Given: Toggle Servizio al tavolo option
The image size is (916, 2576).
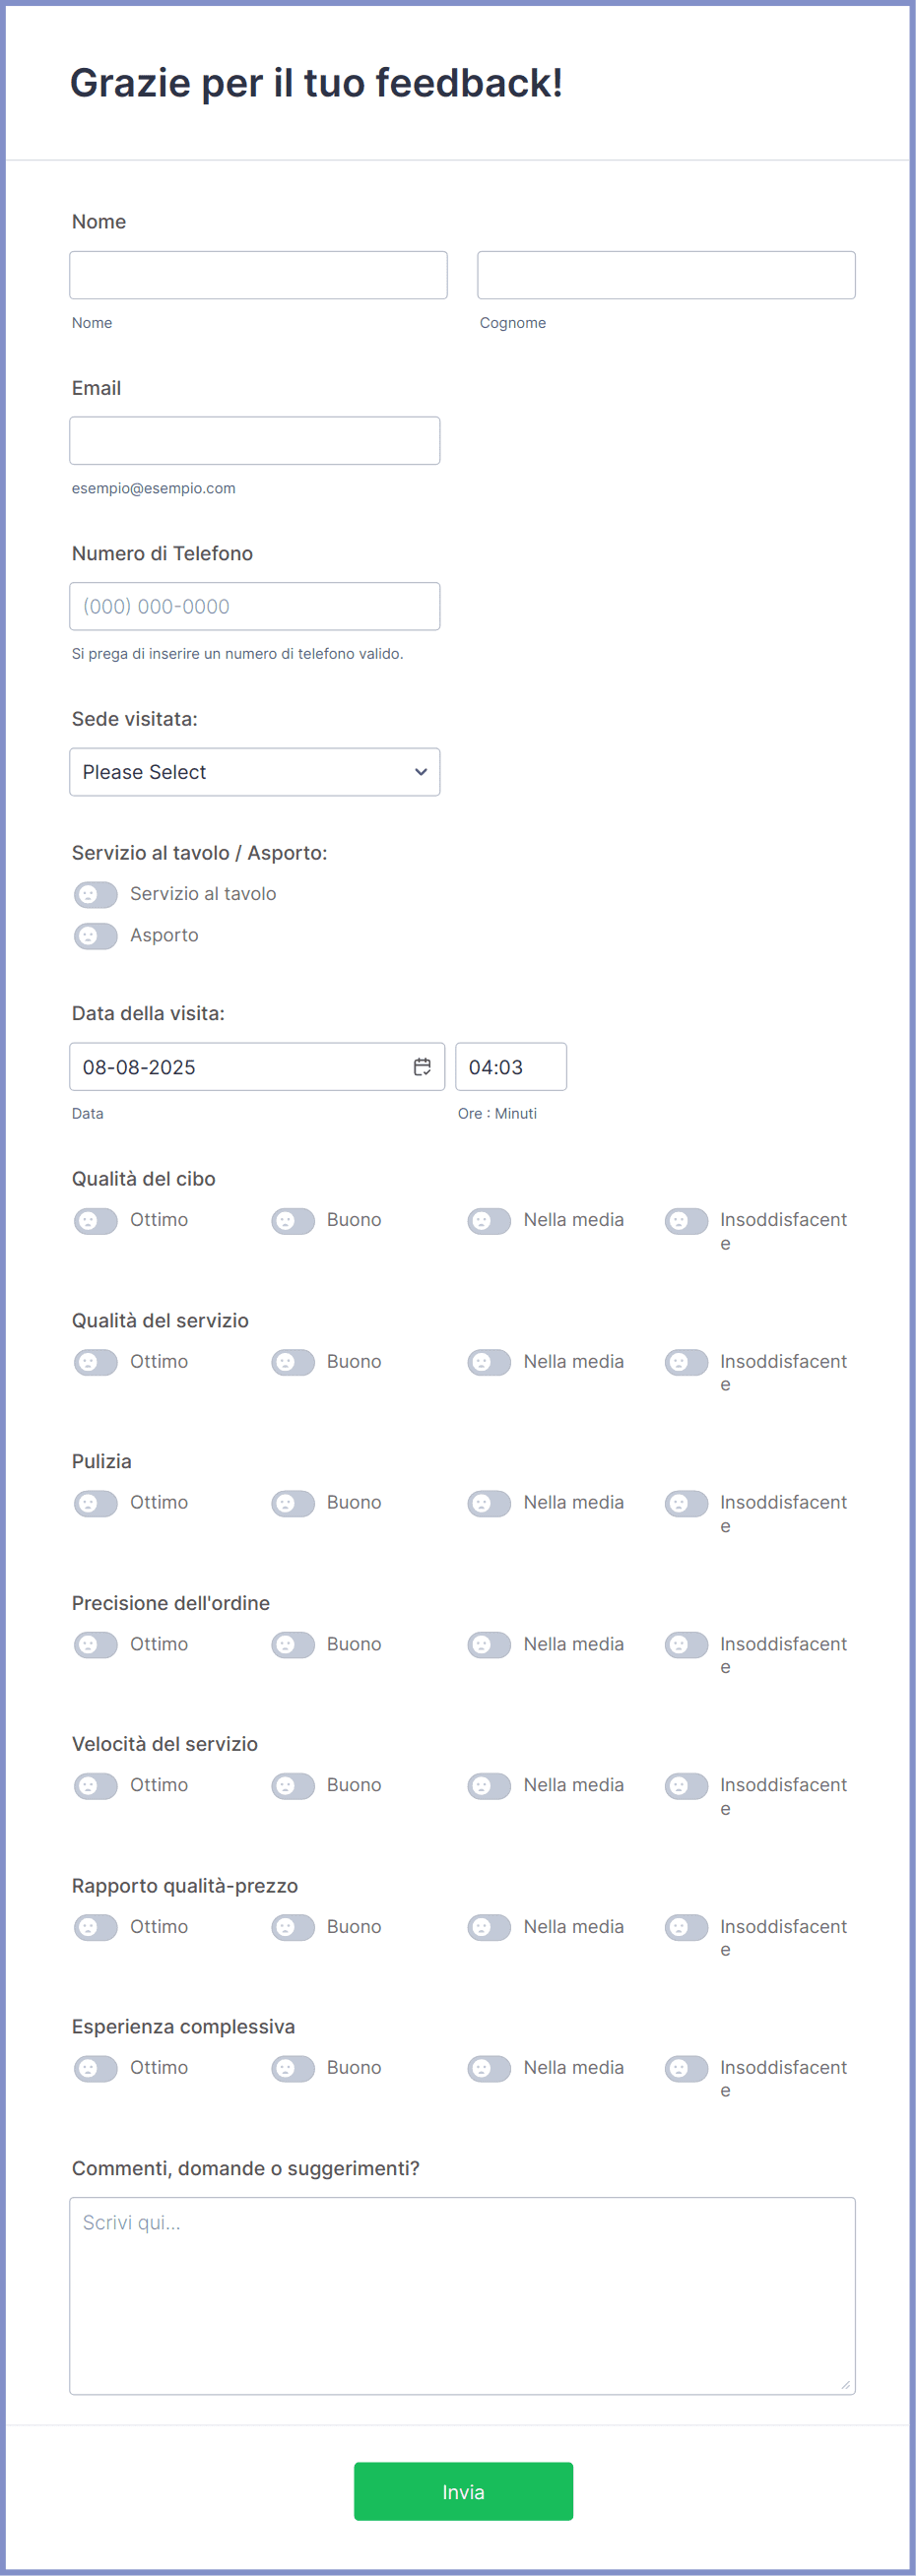Looking at the screenshot, I should pos(96,894).
